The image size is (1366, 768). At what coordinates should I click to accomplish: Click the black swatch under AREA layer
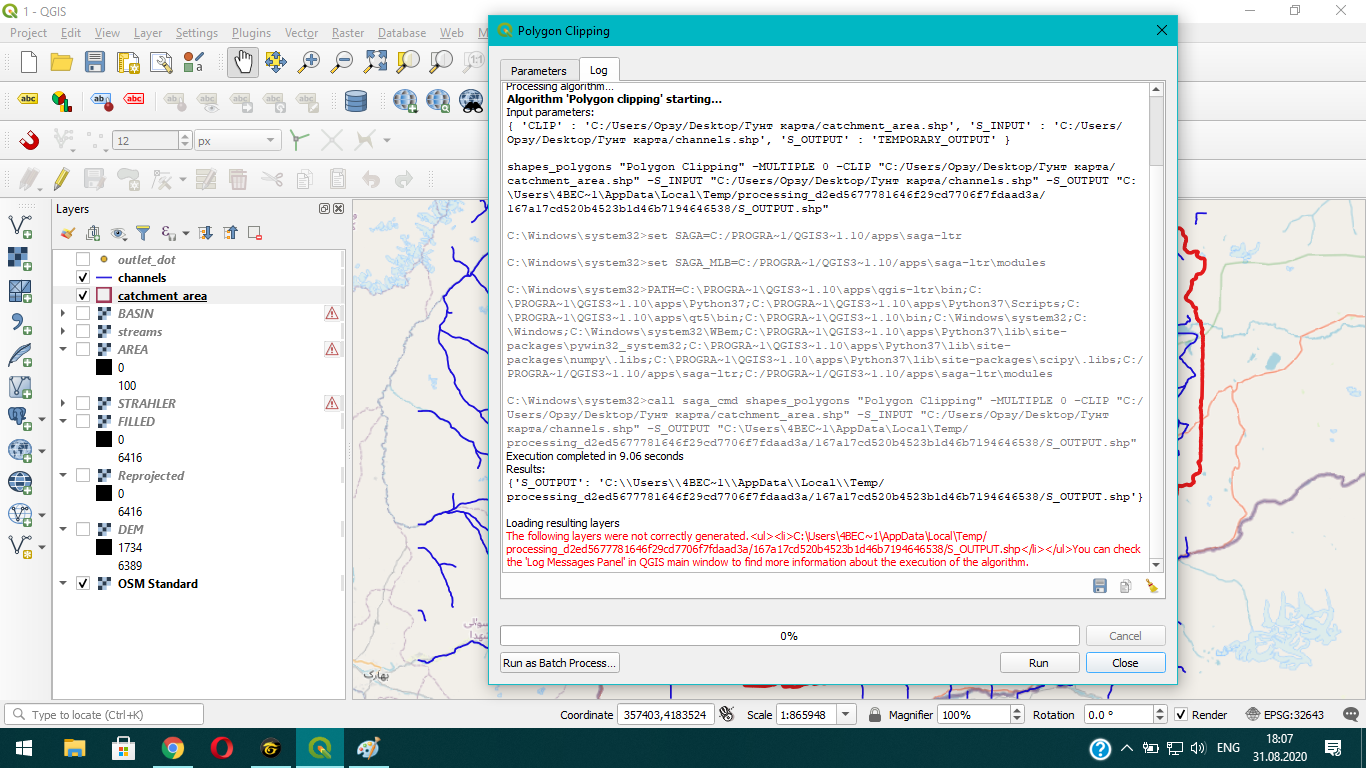(x=104, y=368)
